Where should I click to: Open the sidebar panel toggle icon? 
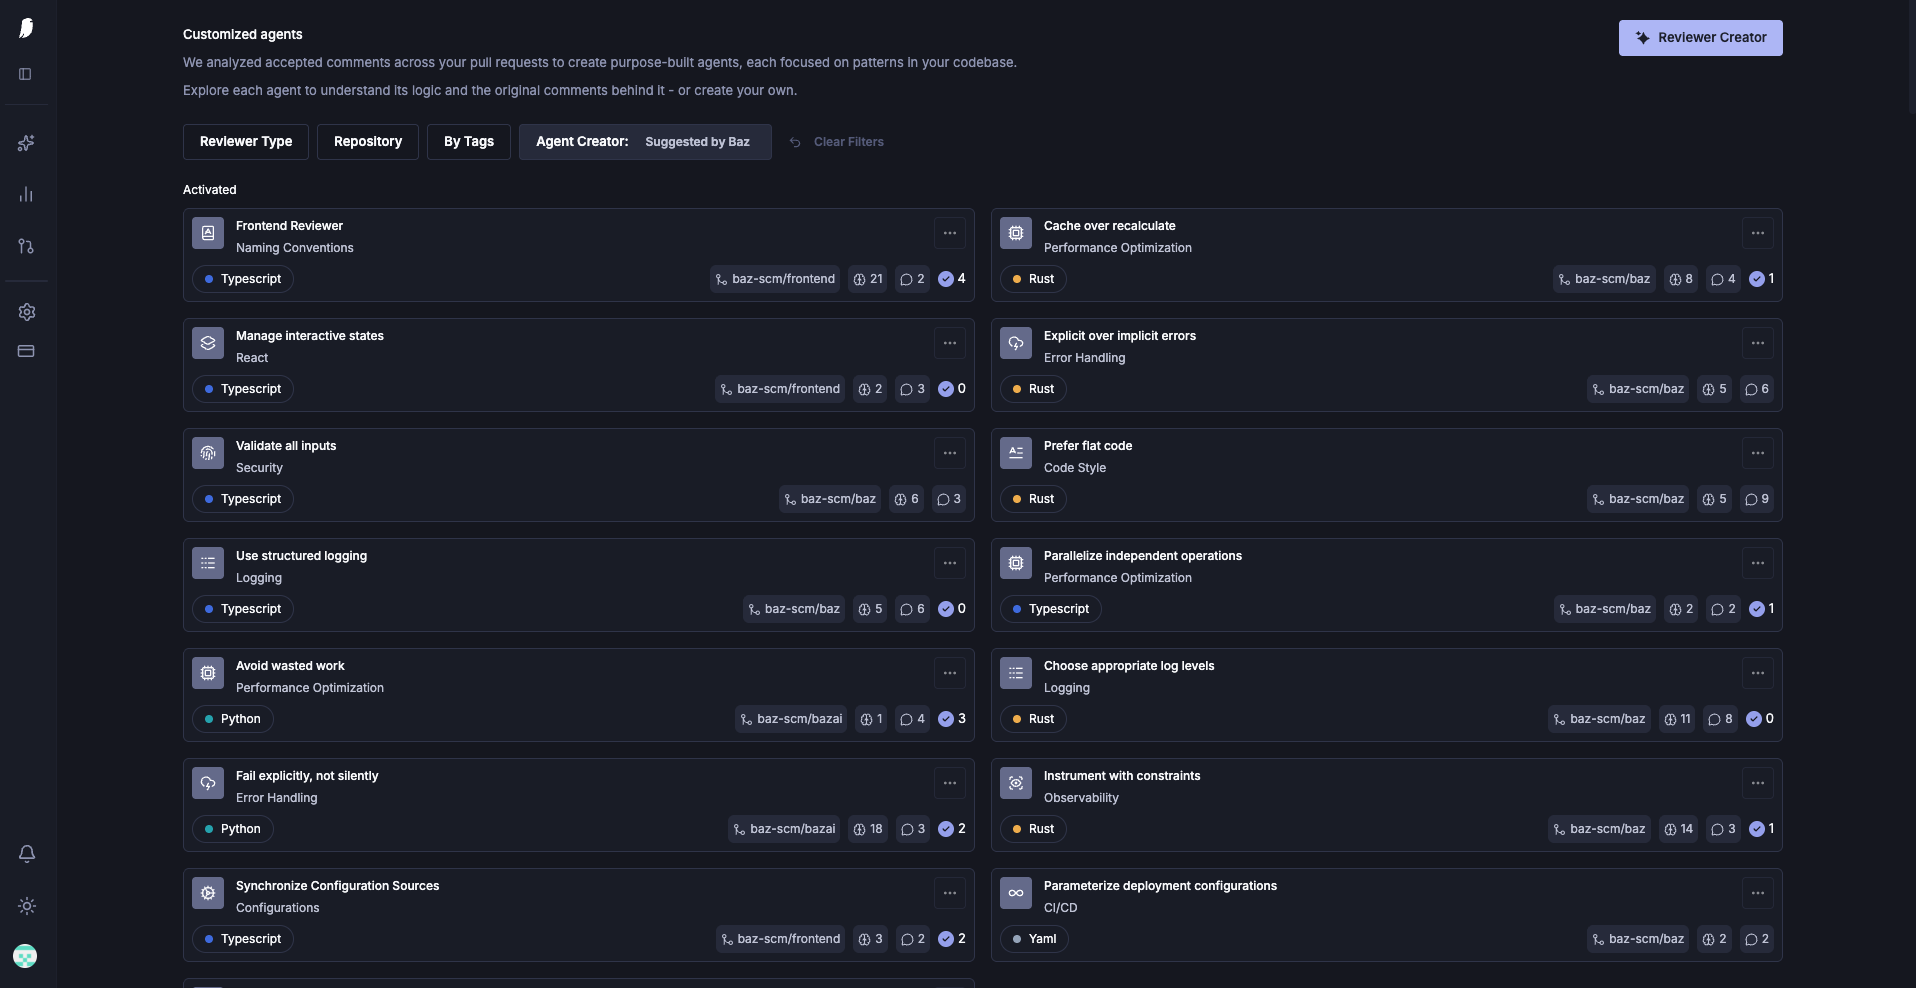click(x=26, y=74)
